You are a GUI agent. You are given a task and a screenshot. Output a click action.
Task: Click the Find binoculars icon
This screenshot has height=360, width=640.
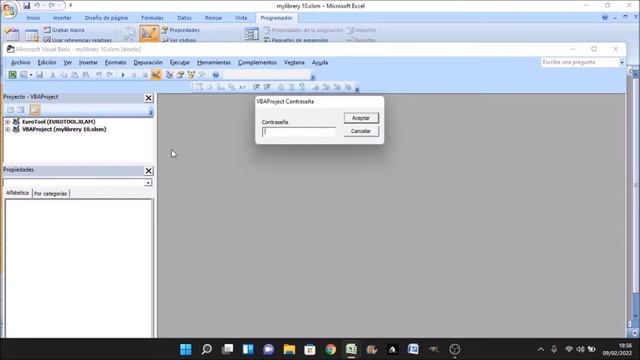(x=86, y=75)
